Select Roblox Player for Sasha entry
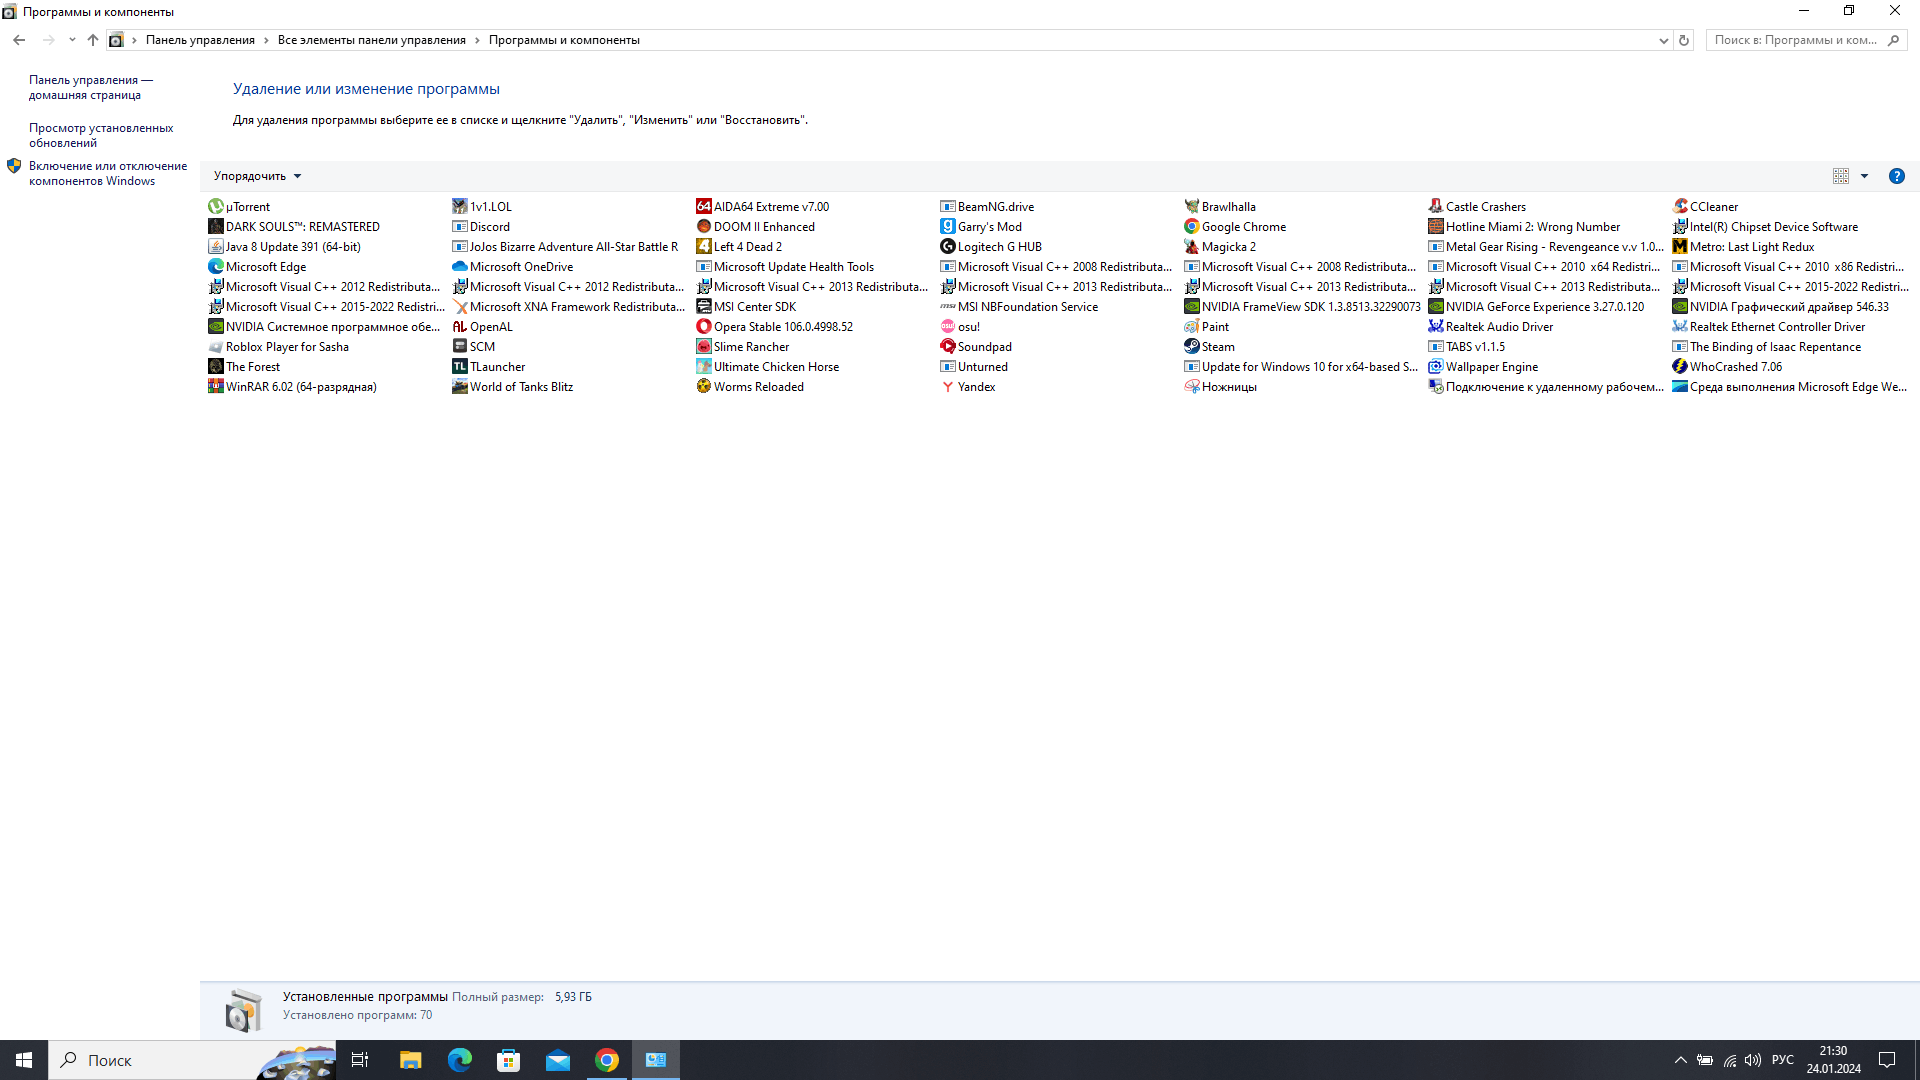 point(279,347)
